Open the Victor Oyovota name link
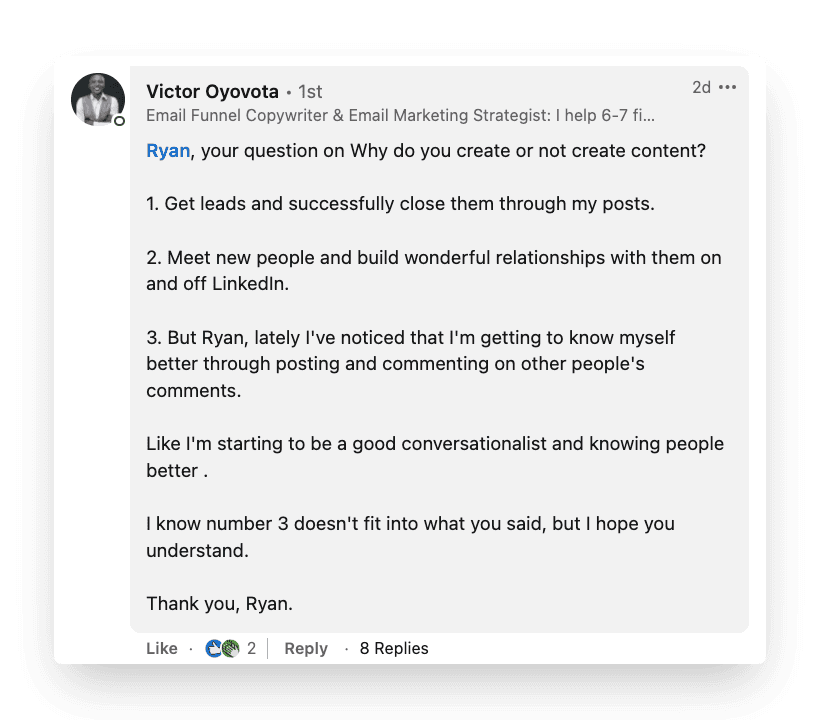Screen dimensions: 820x720 tap(212, 91)
